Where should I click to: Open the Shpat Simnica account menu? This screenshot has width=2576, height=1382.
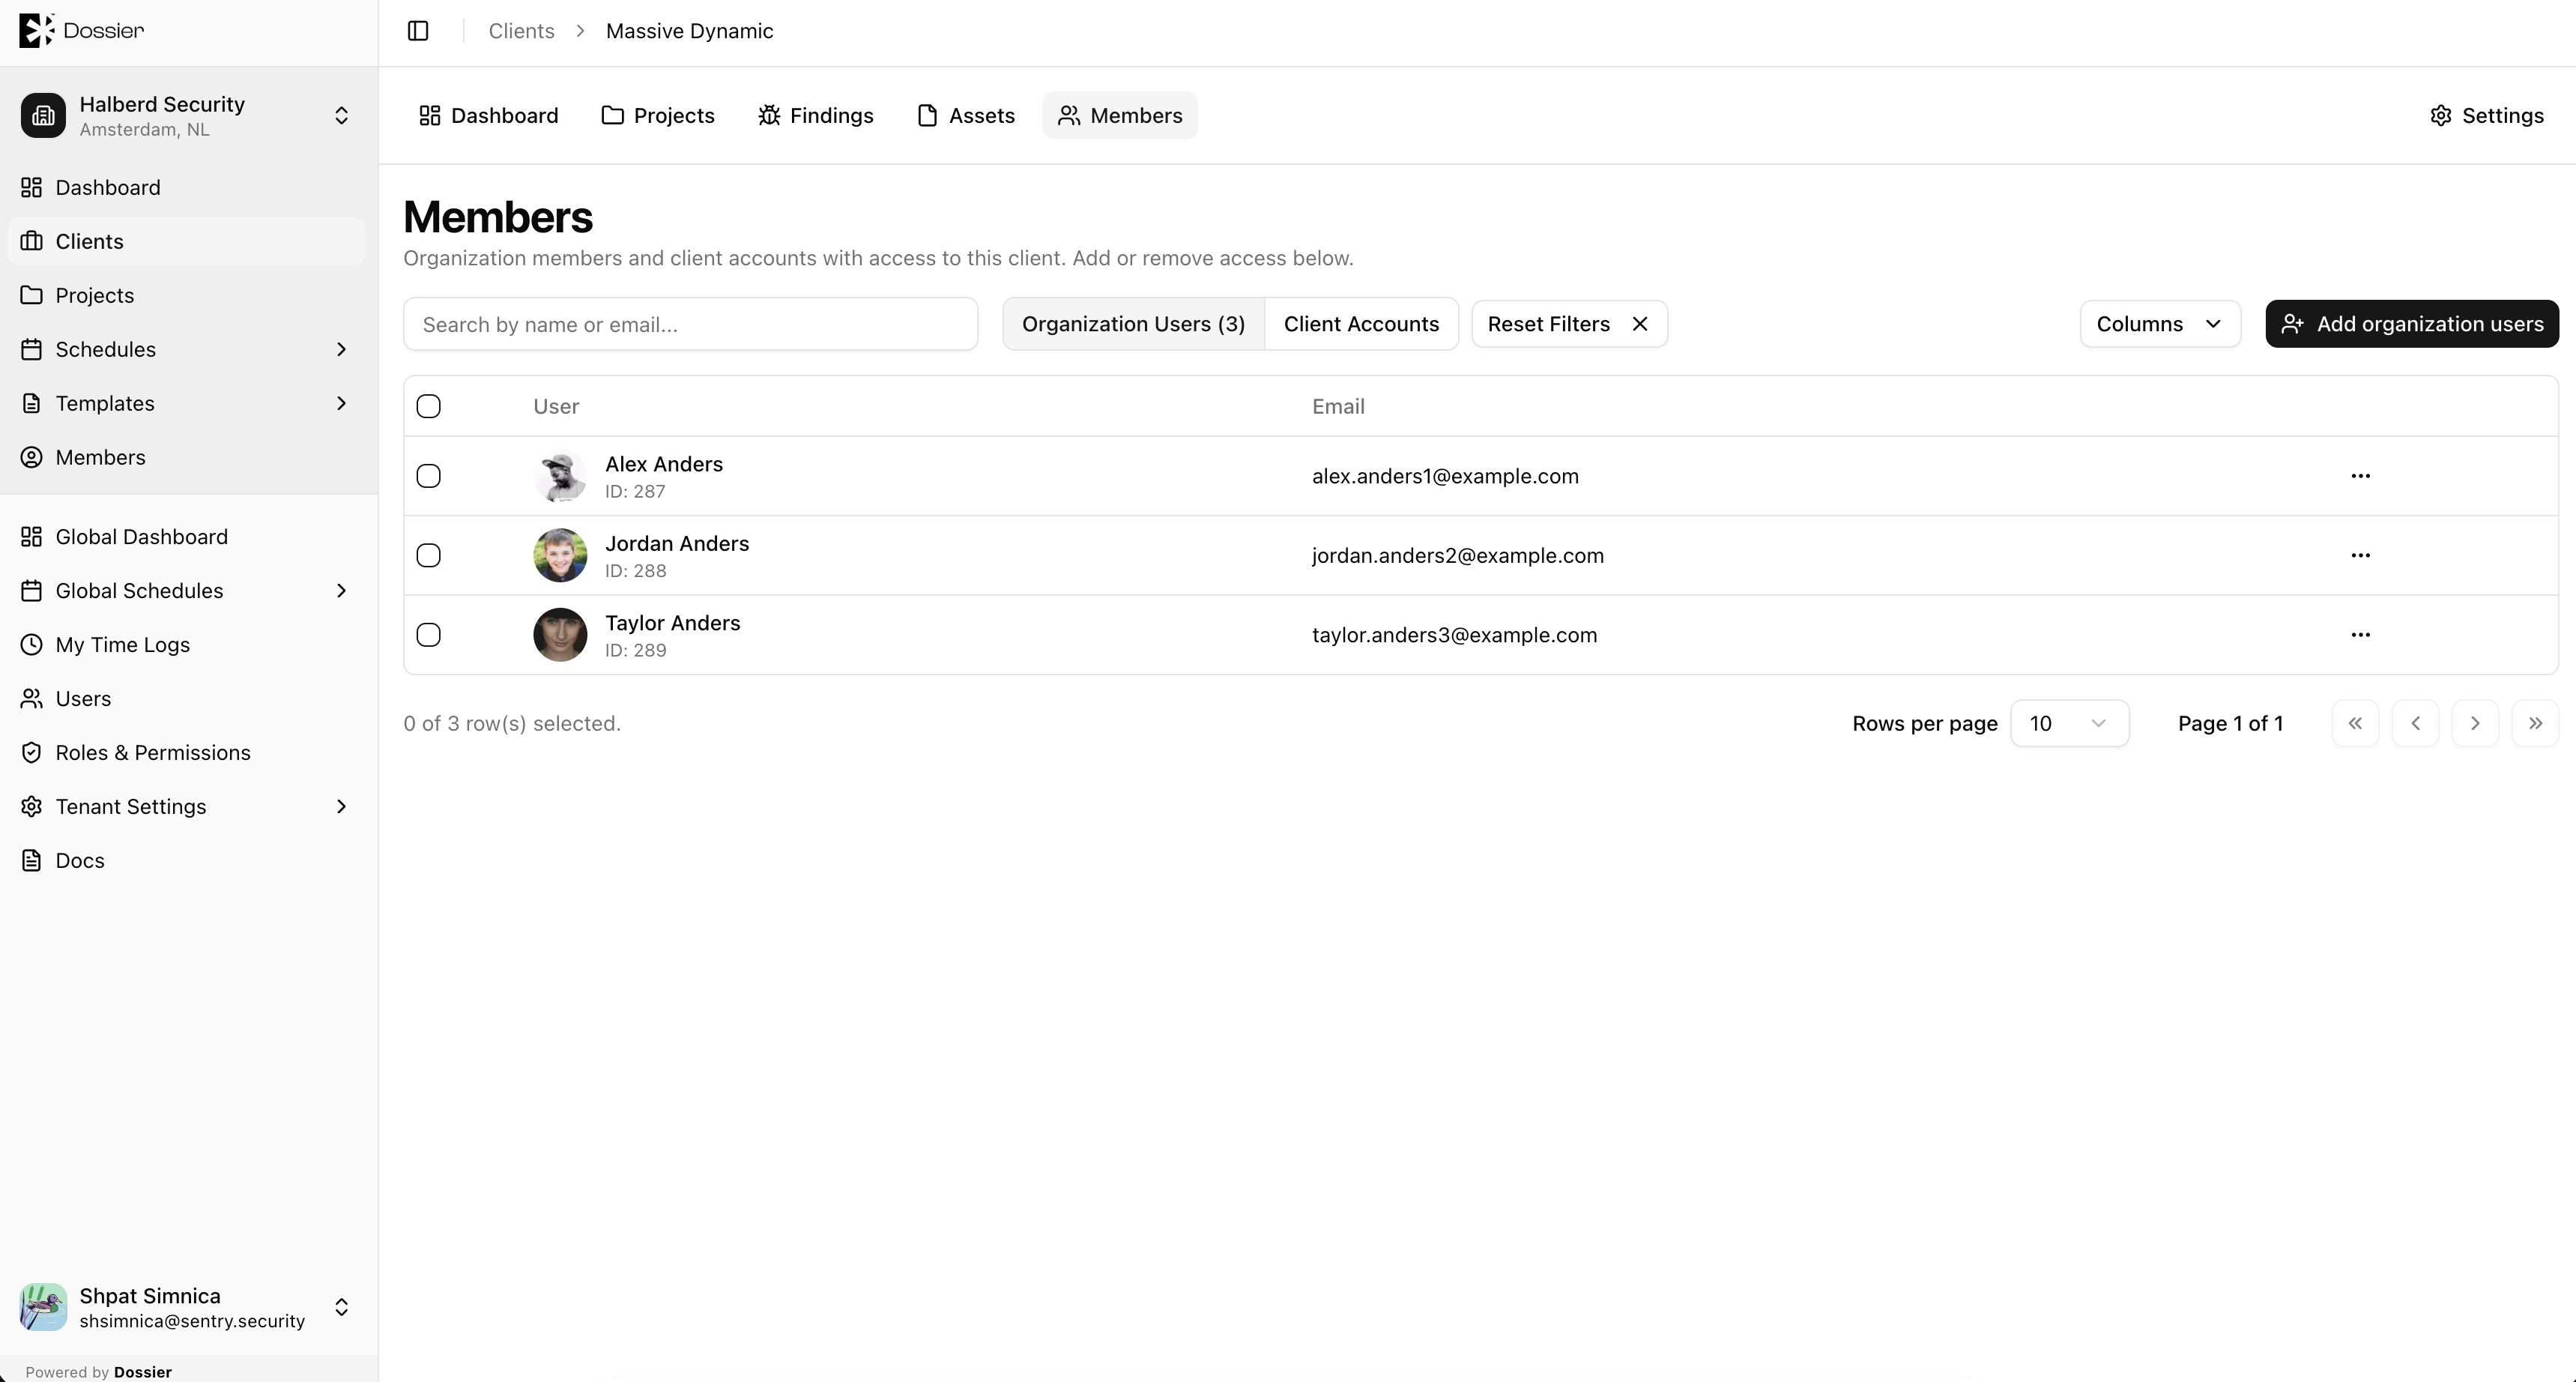click(x=186, y=1307)
